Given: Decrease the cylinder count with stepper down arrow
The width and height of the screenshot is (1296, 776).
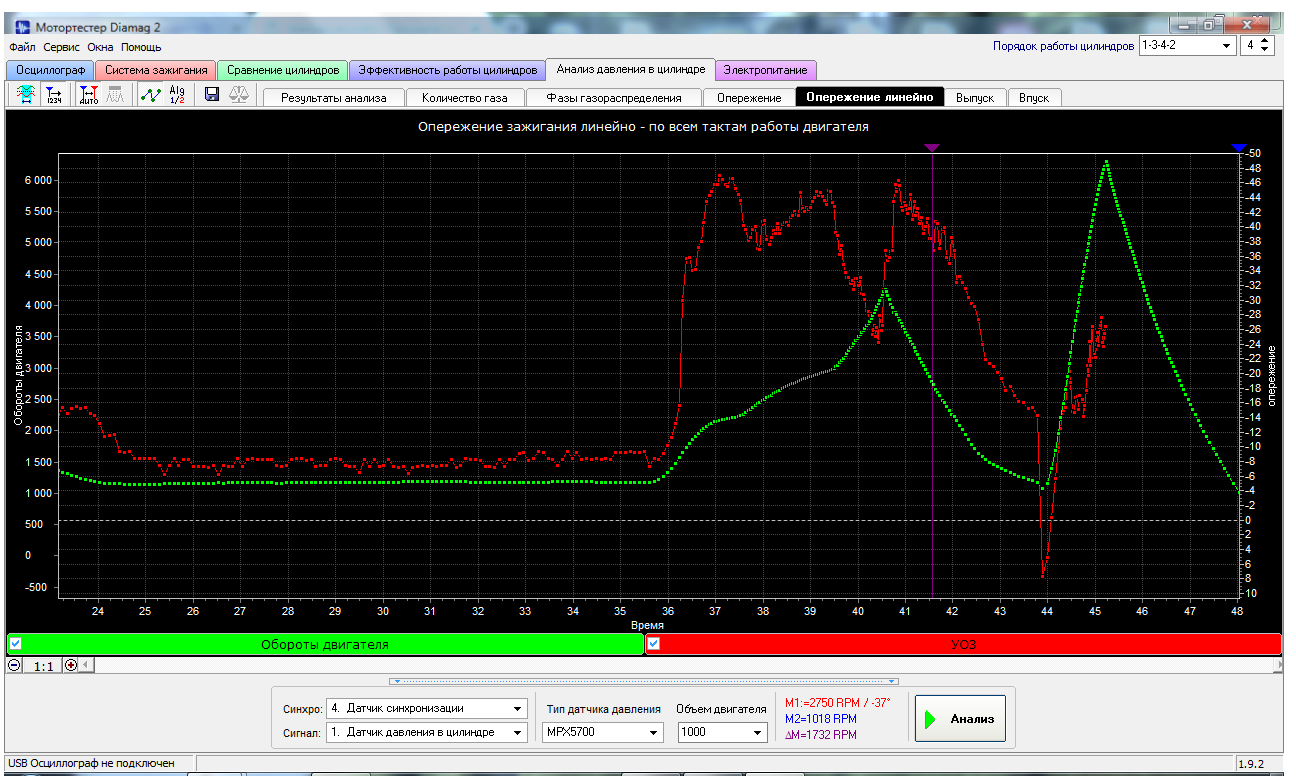Looking at the screenshot, I should coord(1265,50).
